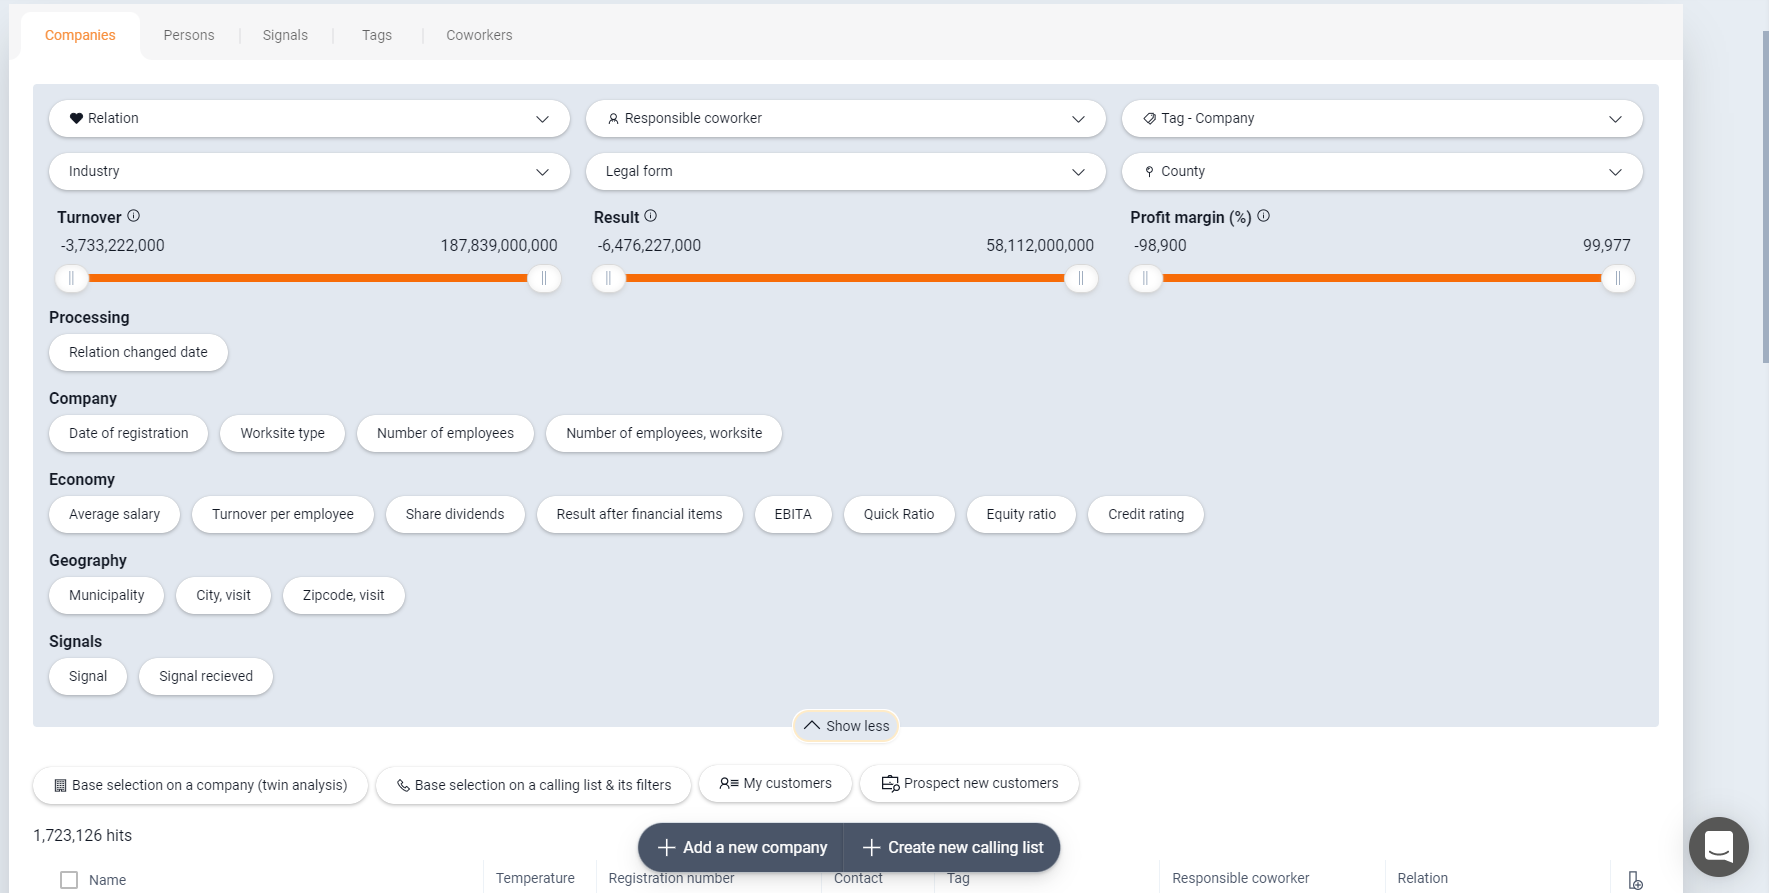1769x893 pixels.
Task: Toggle the select-all checkbox beside Name
Action: pyautogui.click(x=69, y=880)
